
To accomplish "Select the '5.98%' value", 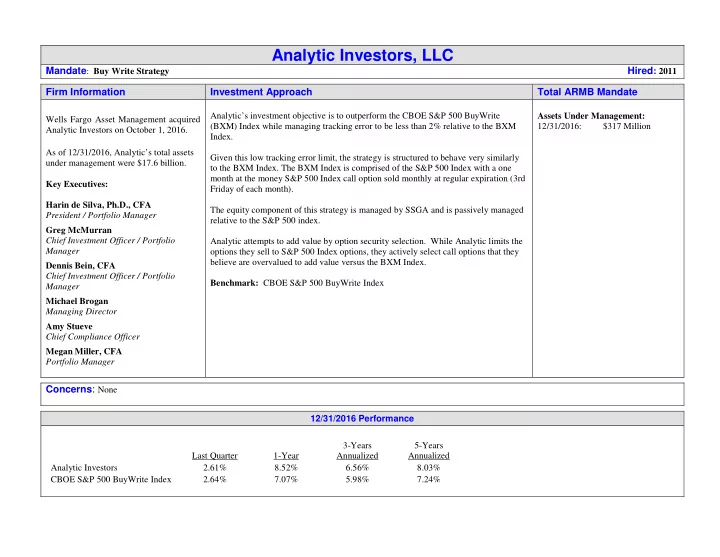I will [x=357, y=479].
